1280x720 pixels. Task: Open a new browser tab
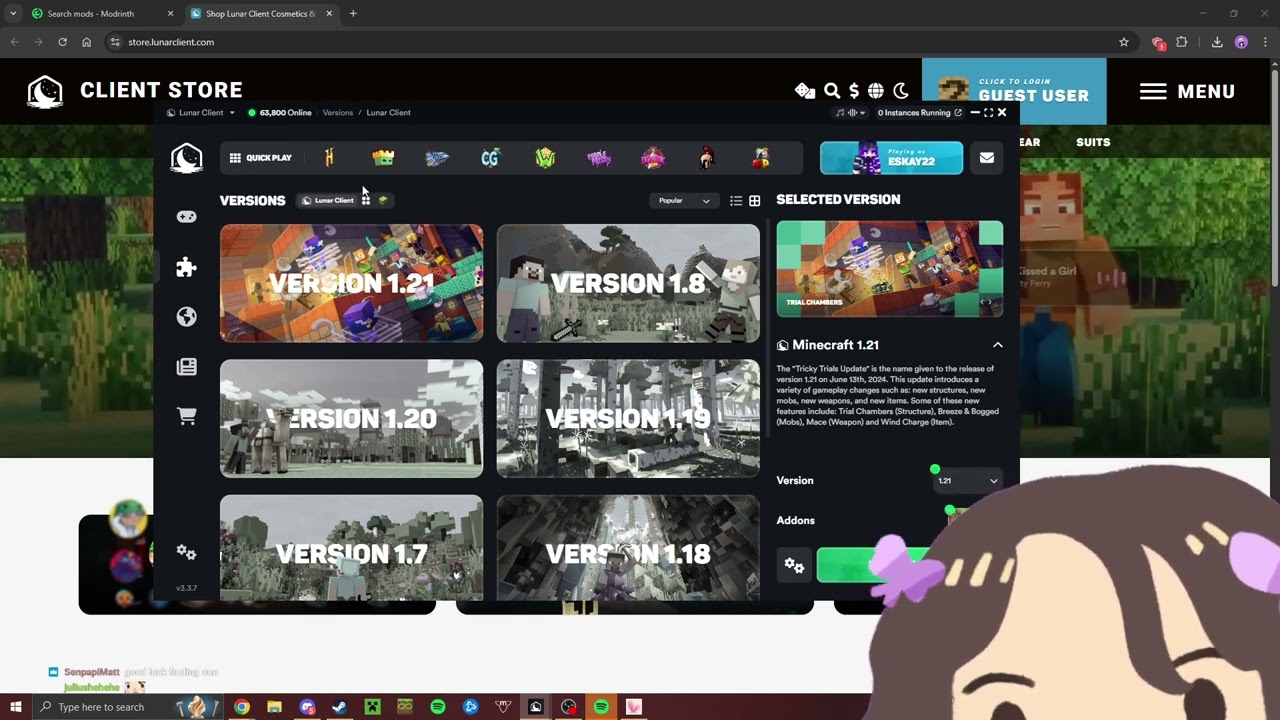point(353,14)
